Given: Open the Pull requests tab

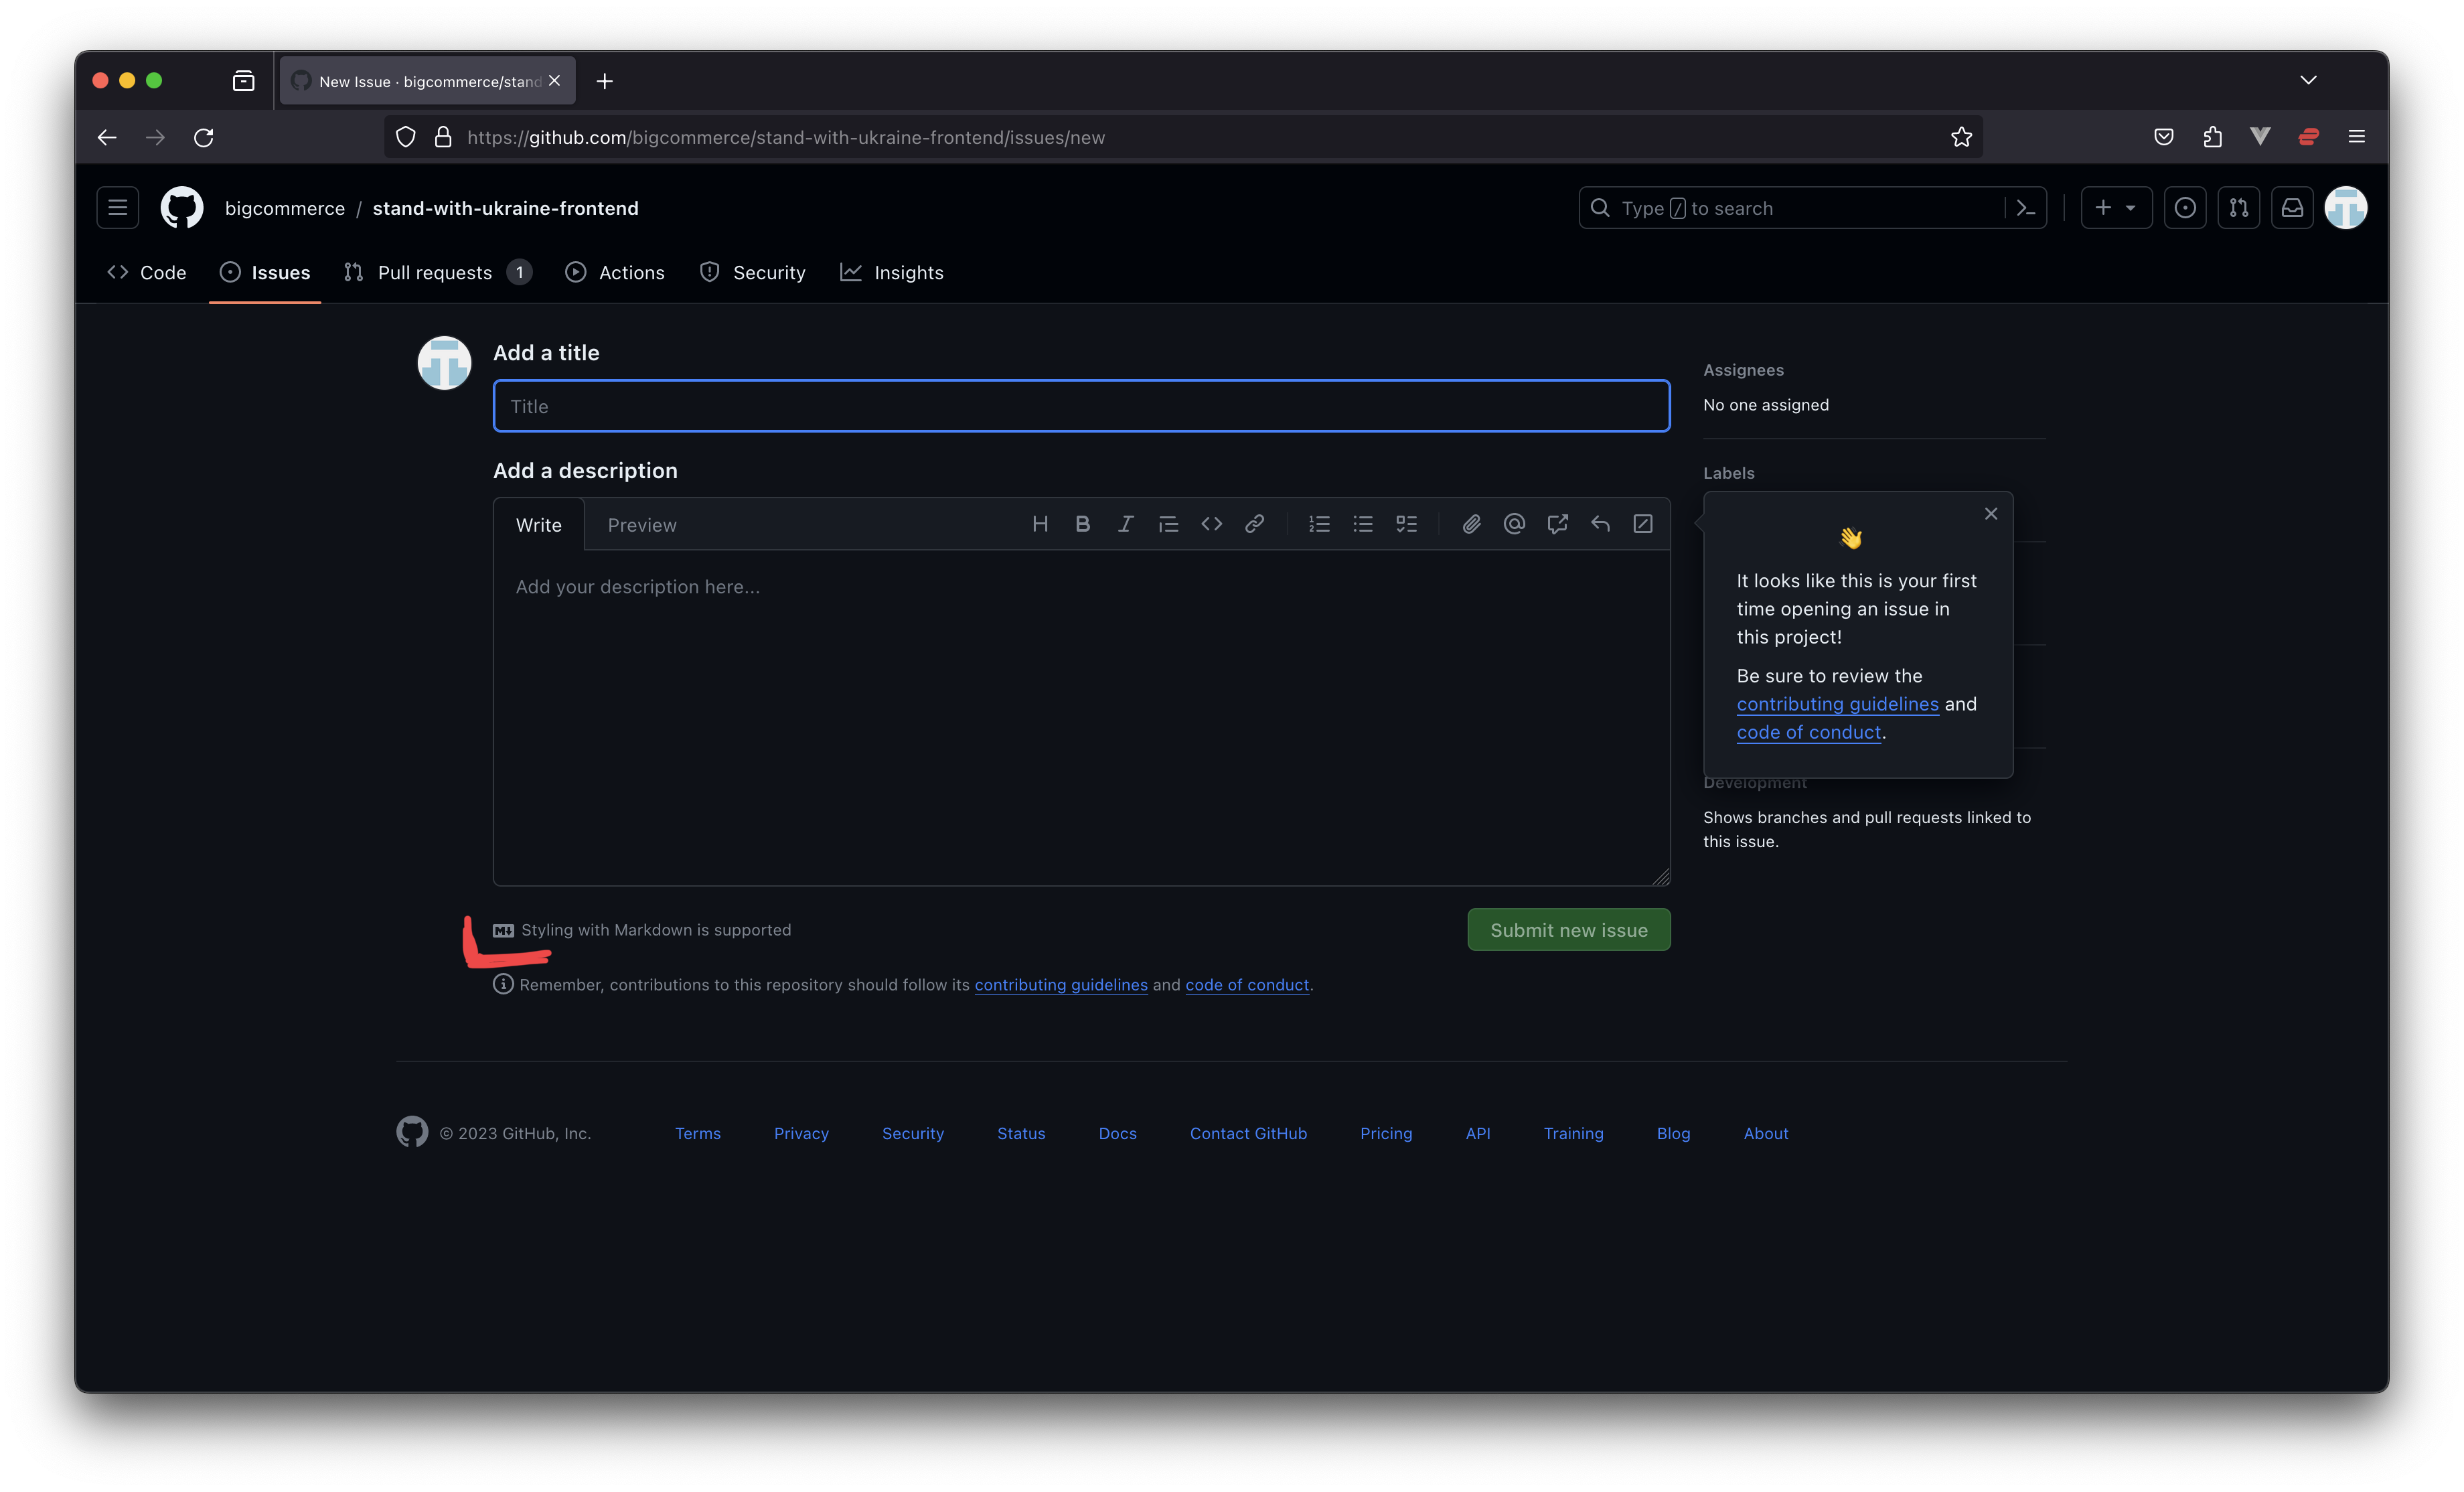Looking at the screenshot, I should coord(435,272).
